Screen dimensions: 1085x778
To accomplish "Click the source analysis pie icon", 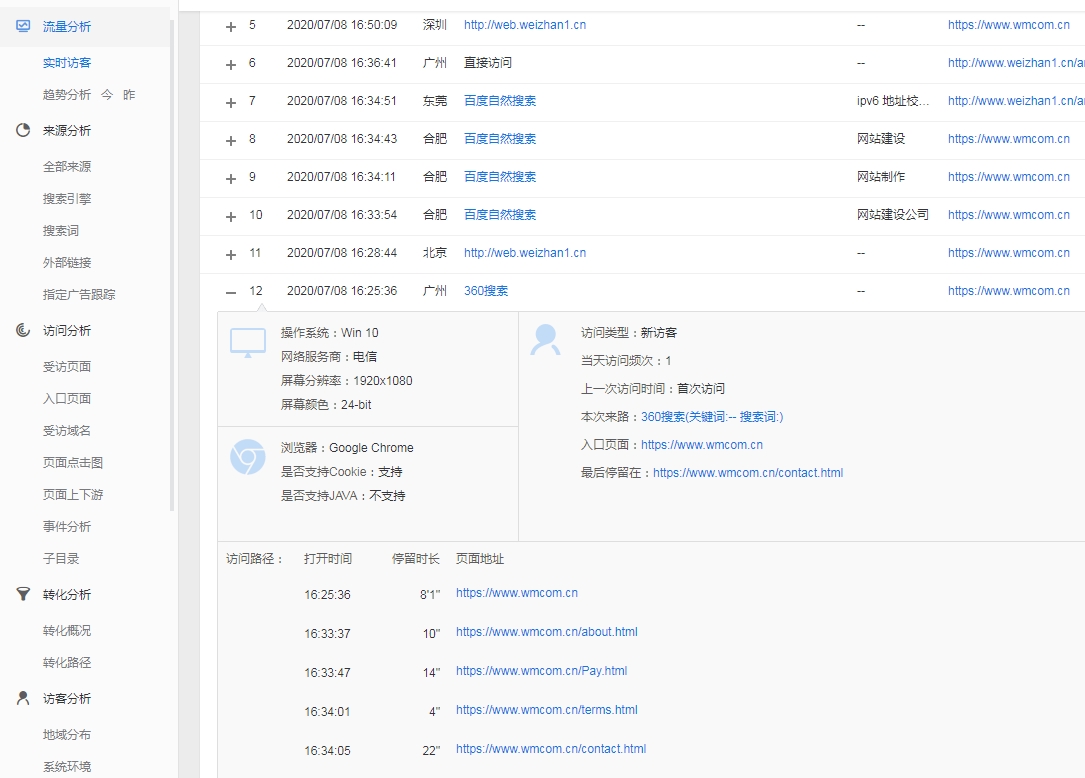I will coord(23,130).
